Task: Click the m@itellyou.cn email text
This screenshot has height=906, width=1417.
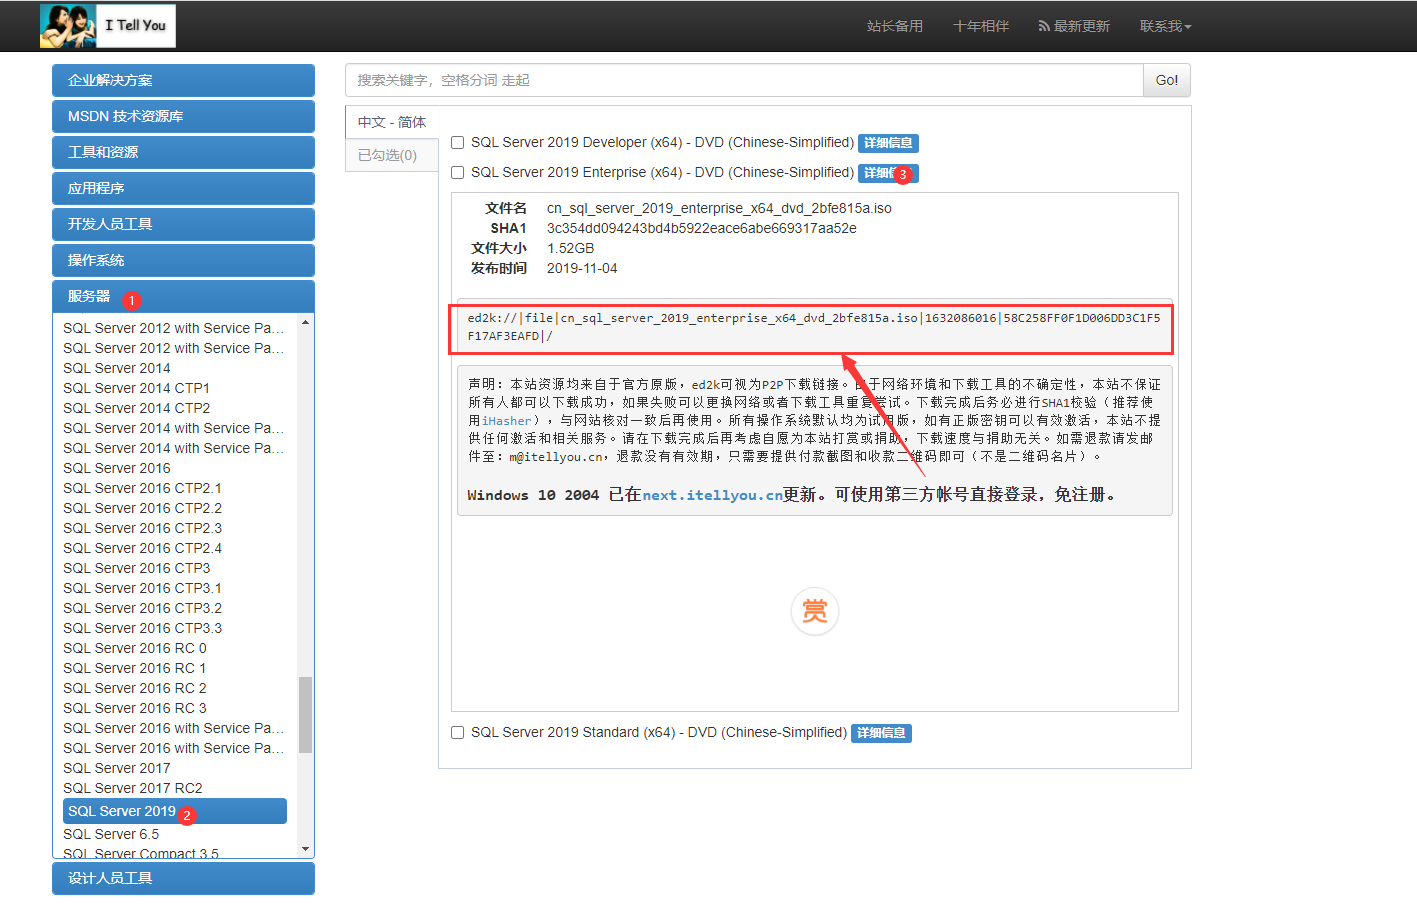Action: (556, 457)
